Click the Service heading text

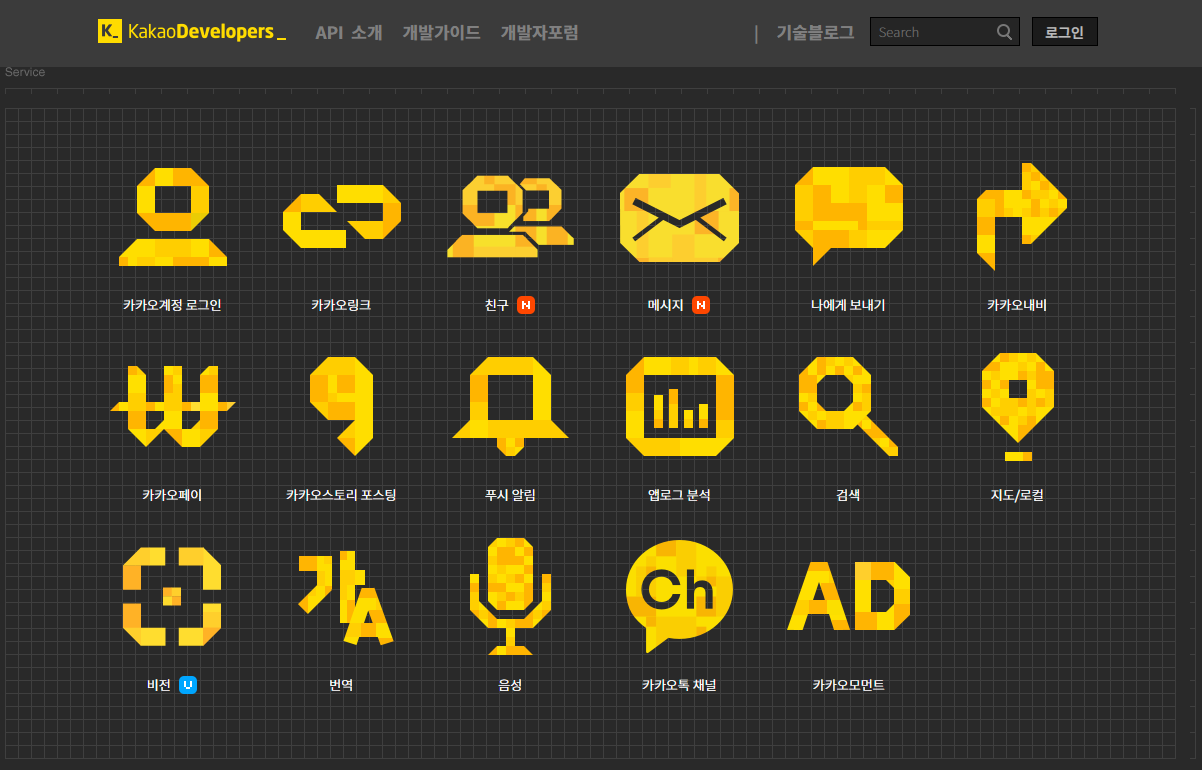pos(25,72)
